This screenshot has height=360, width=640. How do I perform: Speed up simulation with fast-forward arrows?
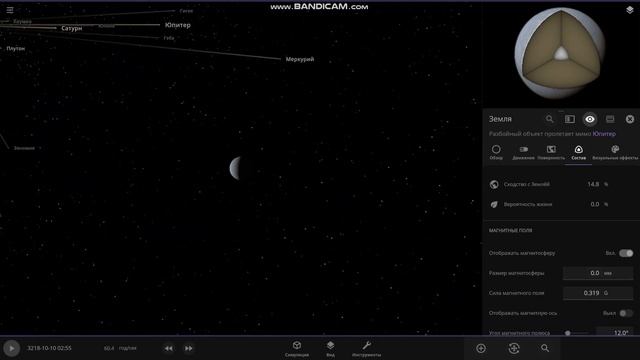click(188, 348)
